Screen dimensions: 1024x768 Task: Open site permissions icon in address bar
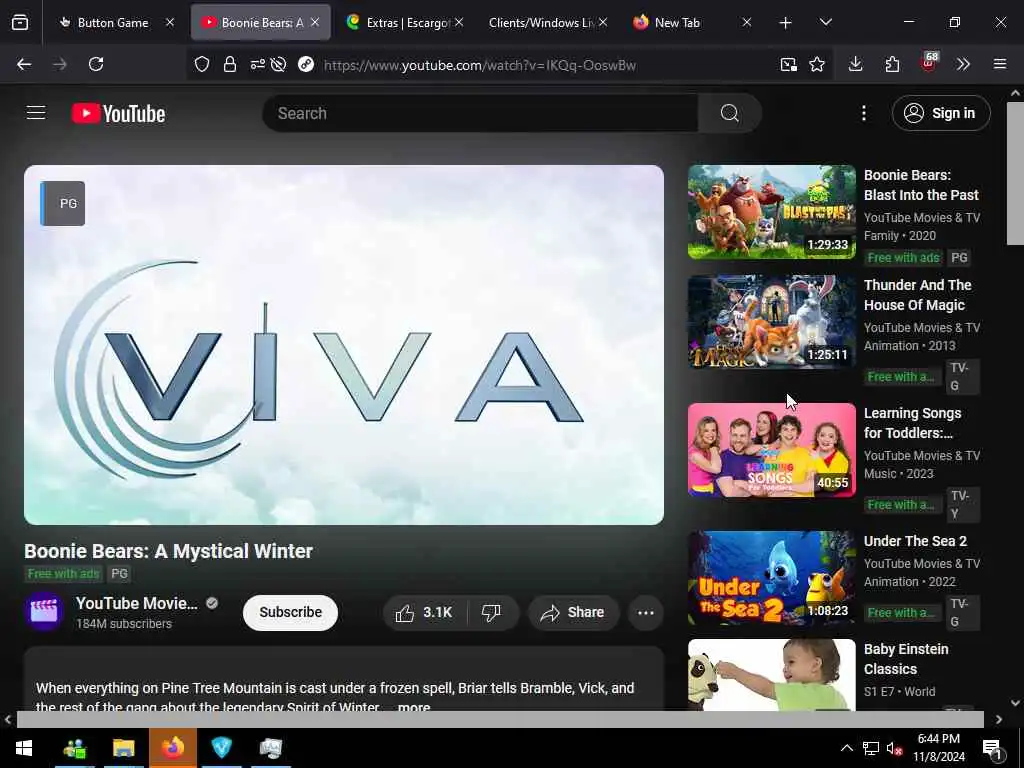258,64
